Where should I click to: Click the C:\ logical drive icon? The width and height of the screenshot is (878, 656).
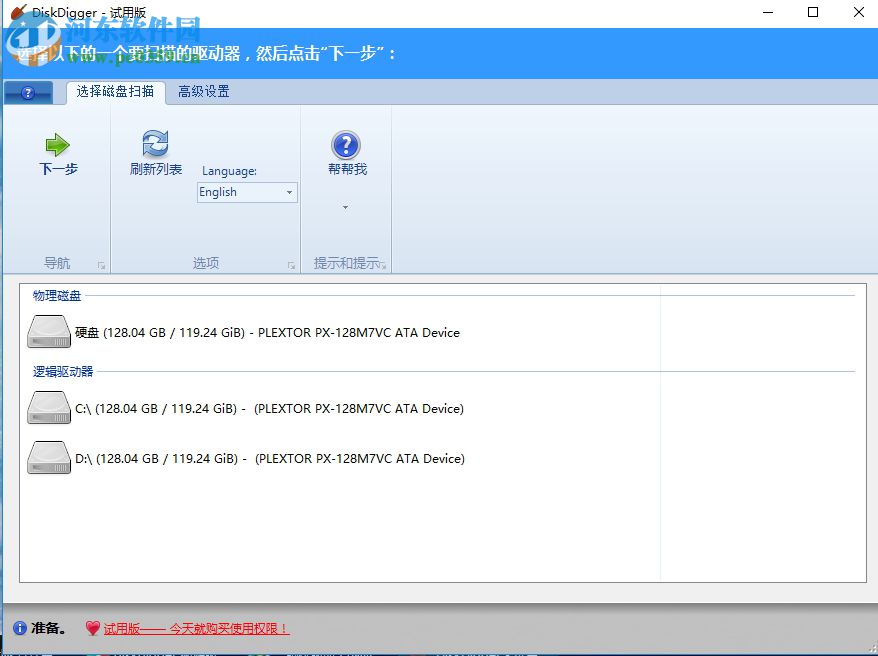pyautogui.click(x=48, y=407)
